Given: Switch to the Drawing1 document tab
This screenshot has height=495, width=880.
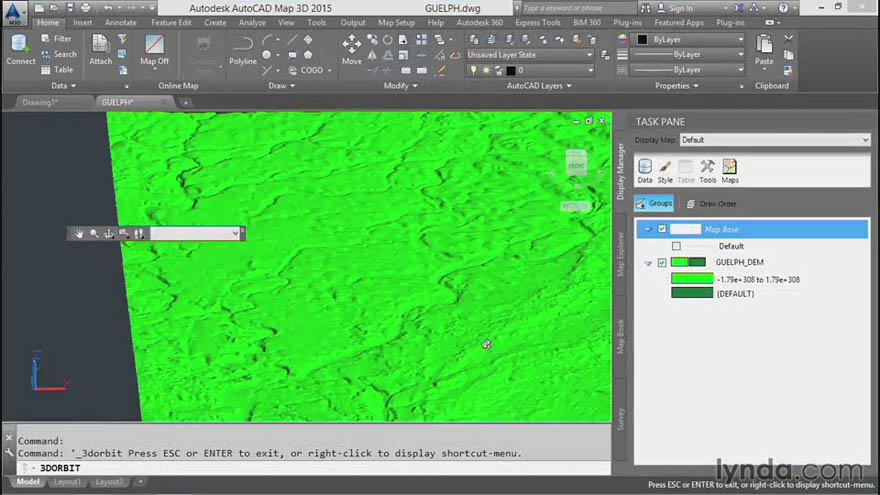Looking at the screenshot, I should point(40,103).
